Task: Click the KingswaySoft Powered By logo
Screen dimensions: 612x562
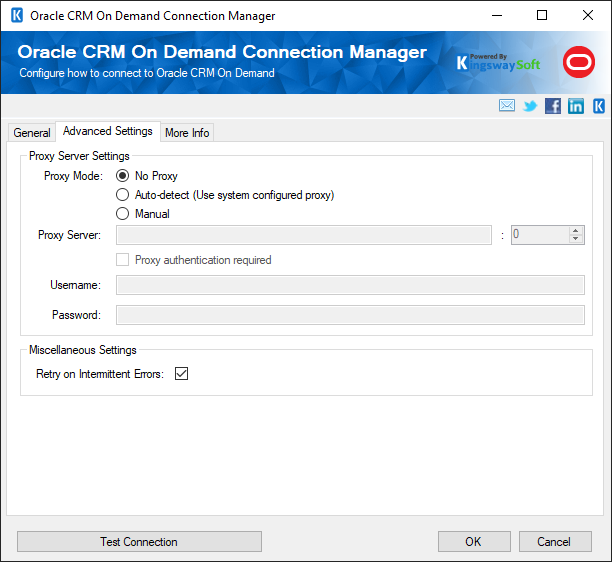Action: pyautogui.click(x=498, y=62)
